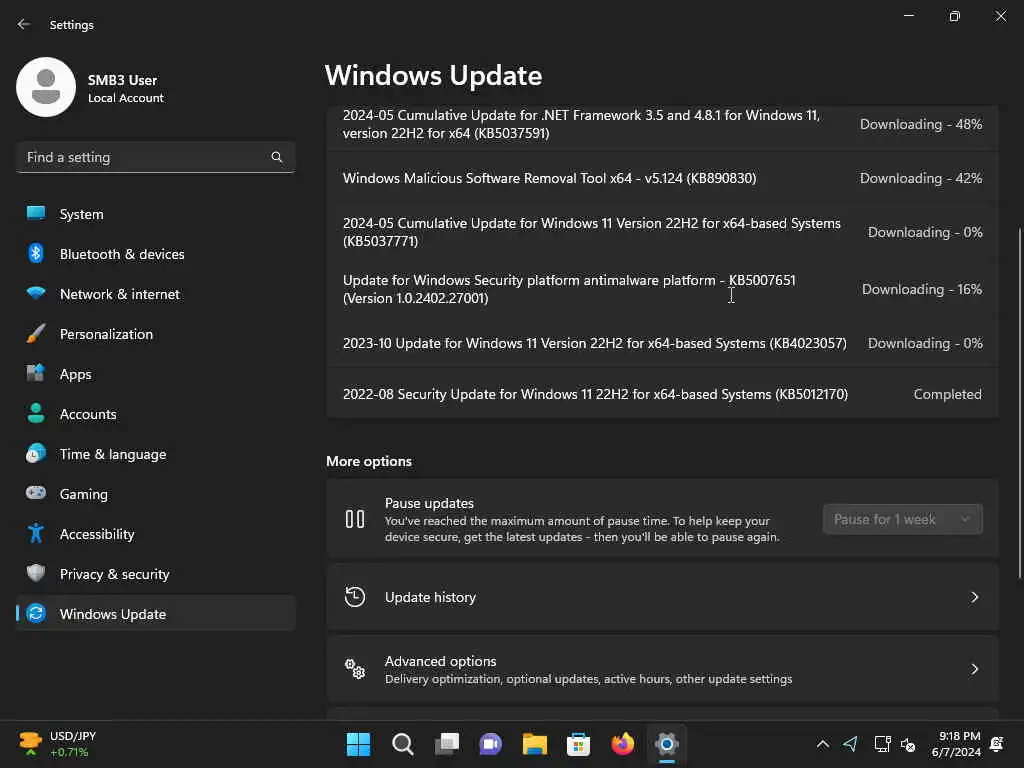Open the System settings category
The width and height of the screenshot is (1024, 768).
155,214
